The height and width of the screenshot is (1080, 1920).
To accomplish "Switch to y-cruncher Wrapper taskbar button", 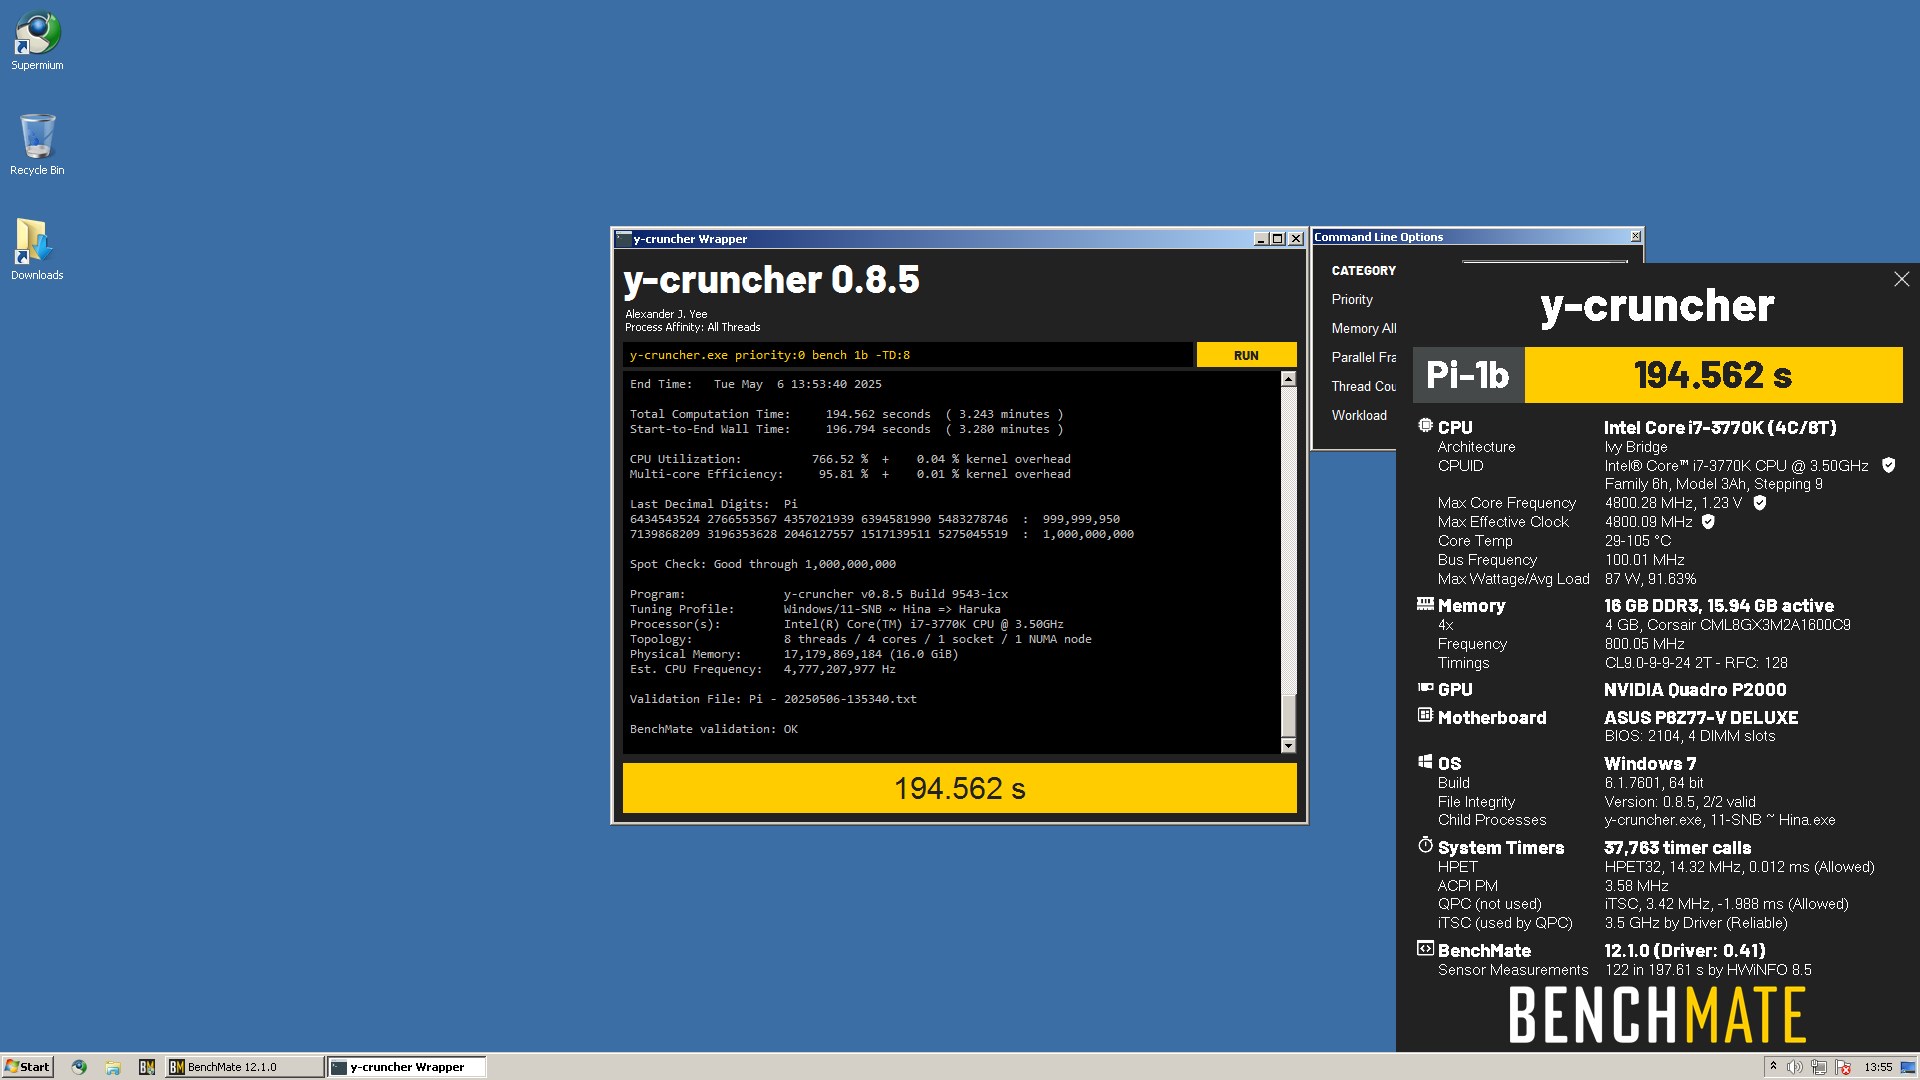I will tap(407, 1067).
